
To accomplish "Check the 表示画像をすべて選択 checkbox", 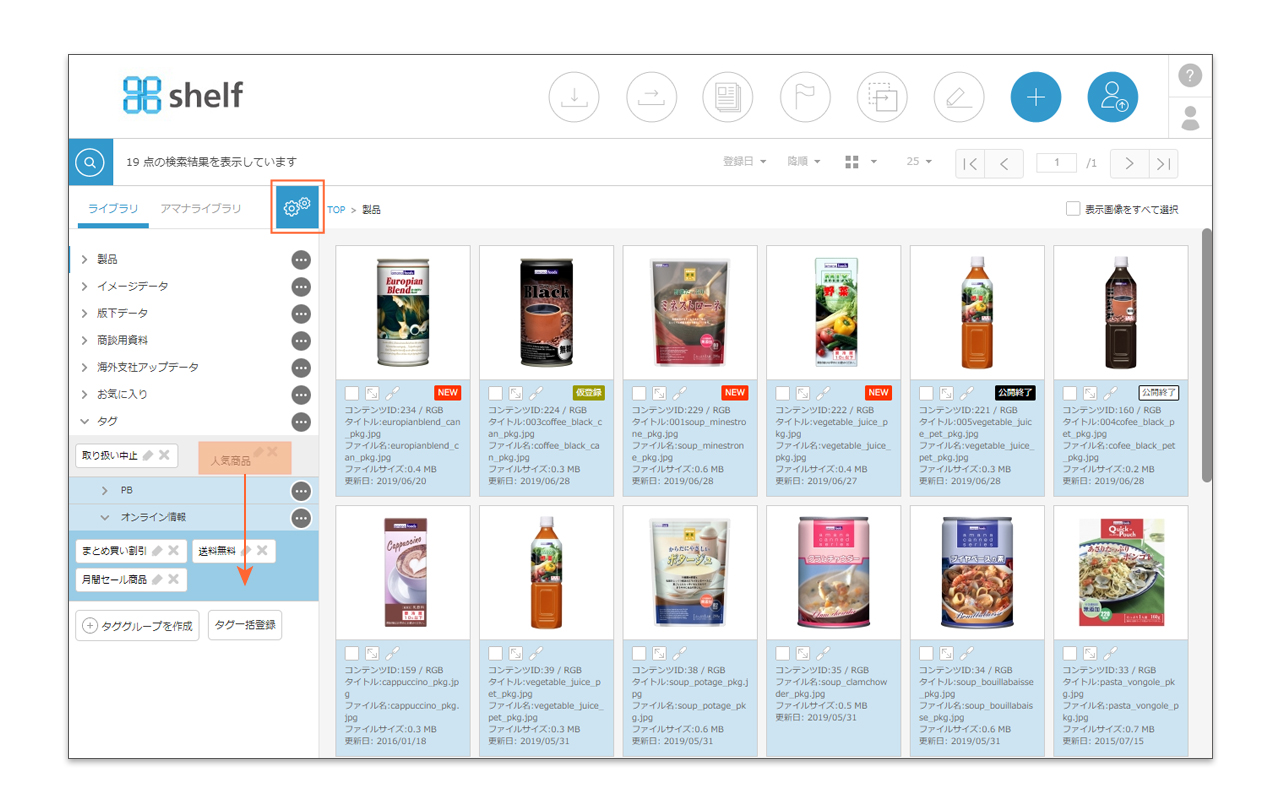I will [x=1073, y=209].
